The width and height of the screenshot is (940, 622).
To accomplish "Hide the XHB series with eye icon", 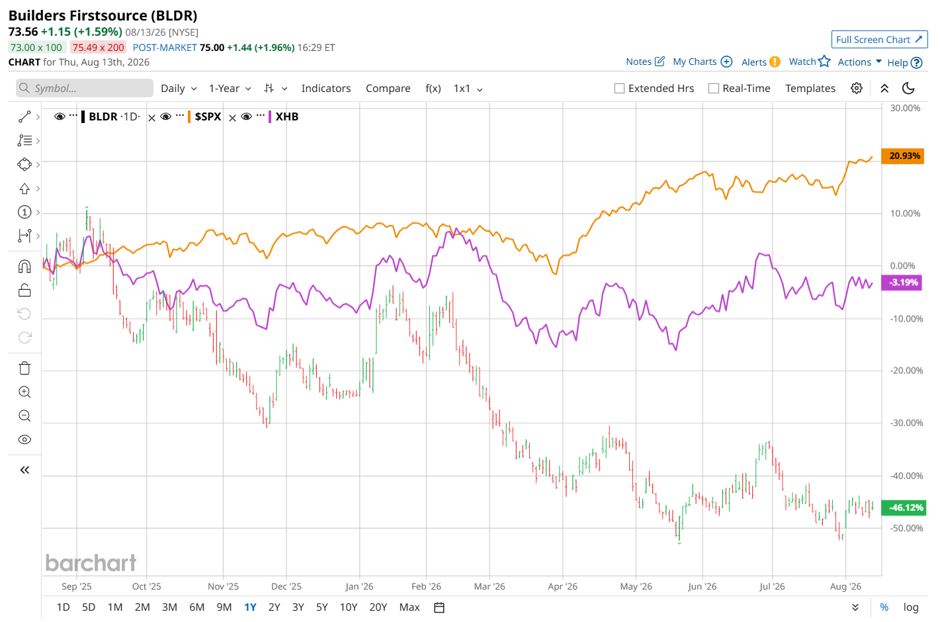I will (x=246, y=117).
